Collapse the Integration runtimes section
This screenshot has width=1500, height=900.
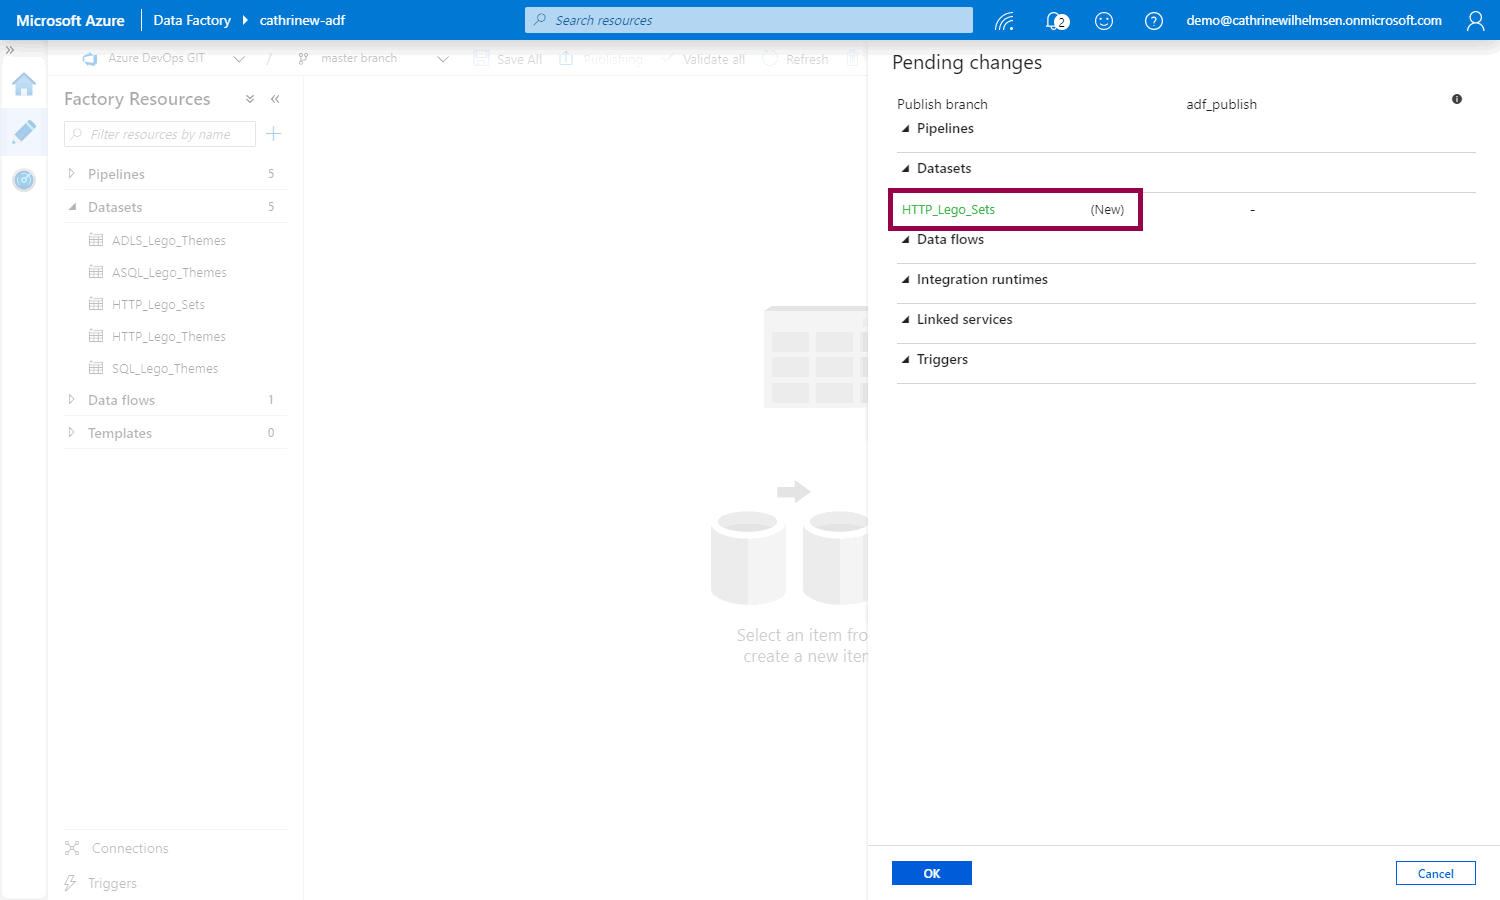(x=906, y=280)
